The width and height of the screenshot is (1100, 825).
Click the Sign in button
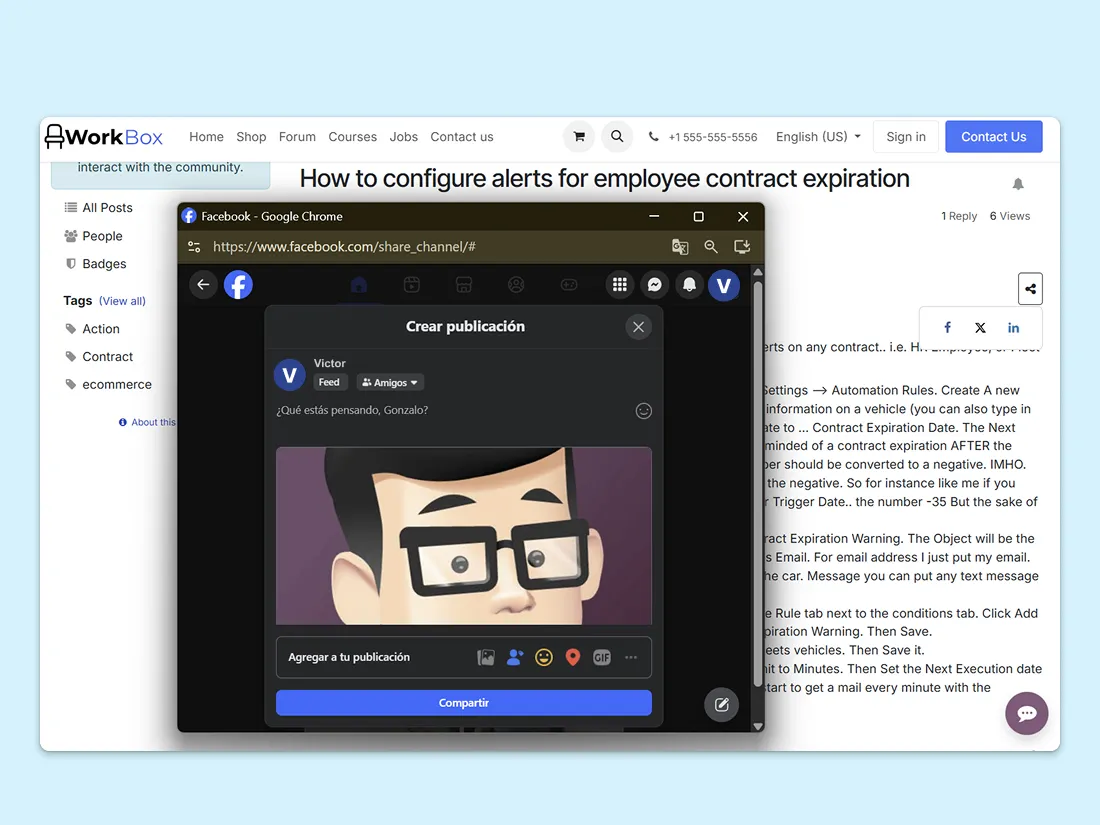click(905, 137)
